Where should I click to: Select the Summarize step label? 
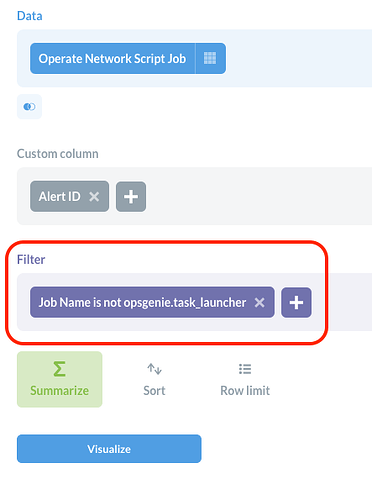coord(59,390)
